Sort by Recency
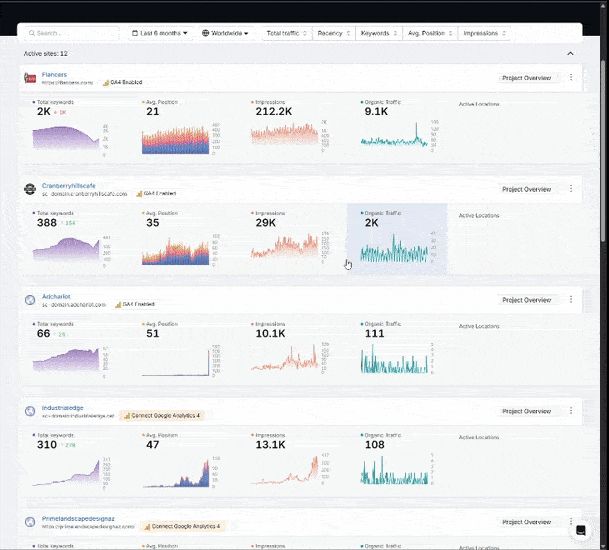The image size is (609, 550). (x=334, y=33)
